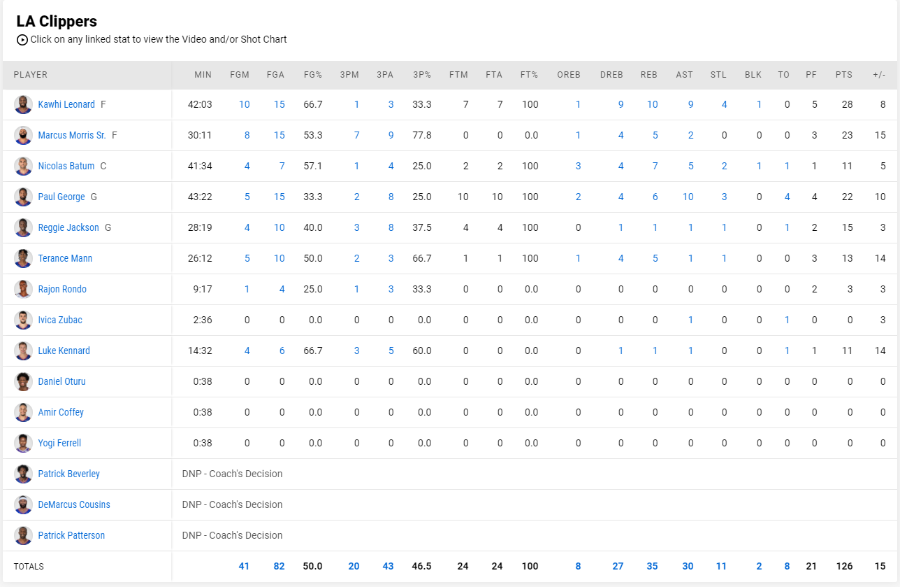Click the TOTALS row label
The width and height of the screenshot is (900, 587).
click(29, 566)
